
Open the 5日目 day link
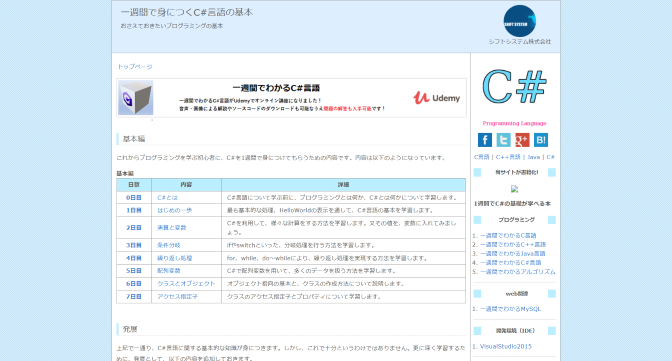pos(134,271)
